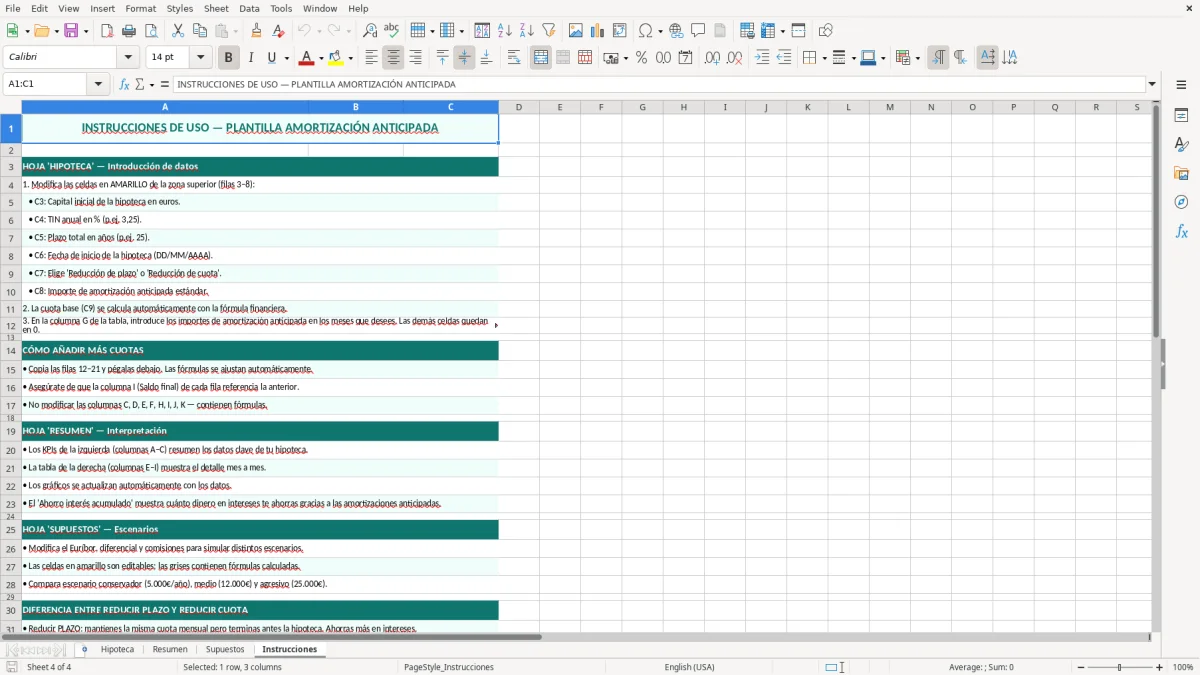Toggle Underline formatting

271,58
